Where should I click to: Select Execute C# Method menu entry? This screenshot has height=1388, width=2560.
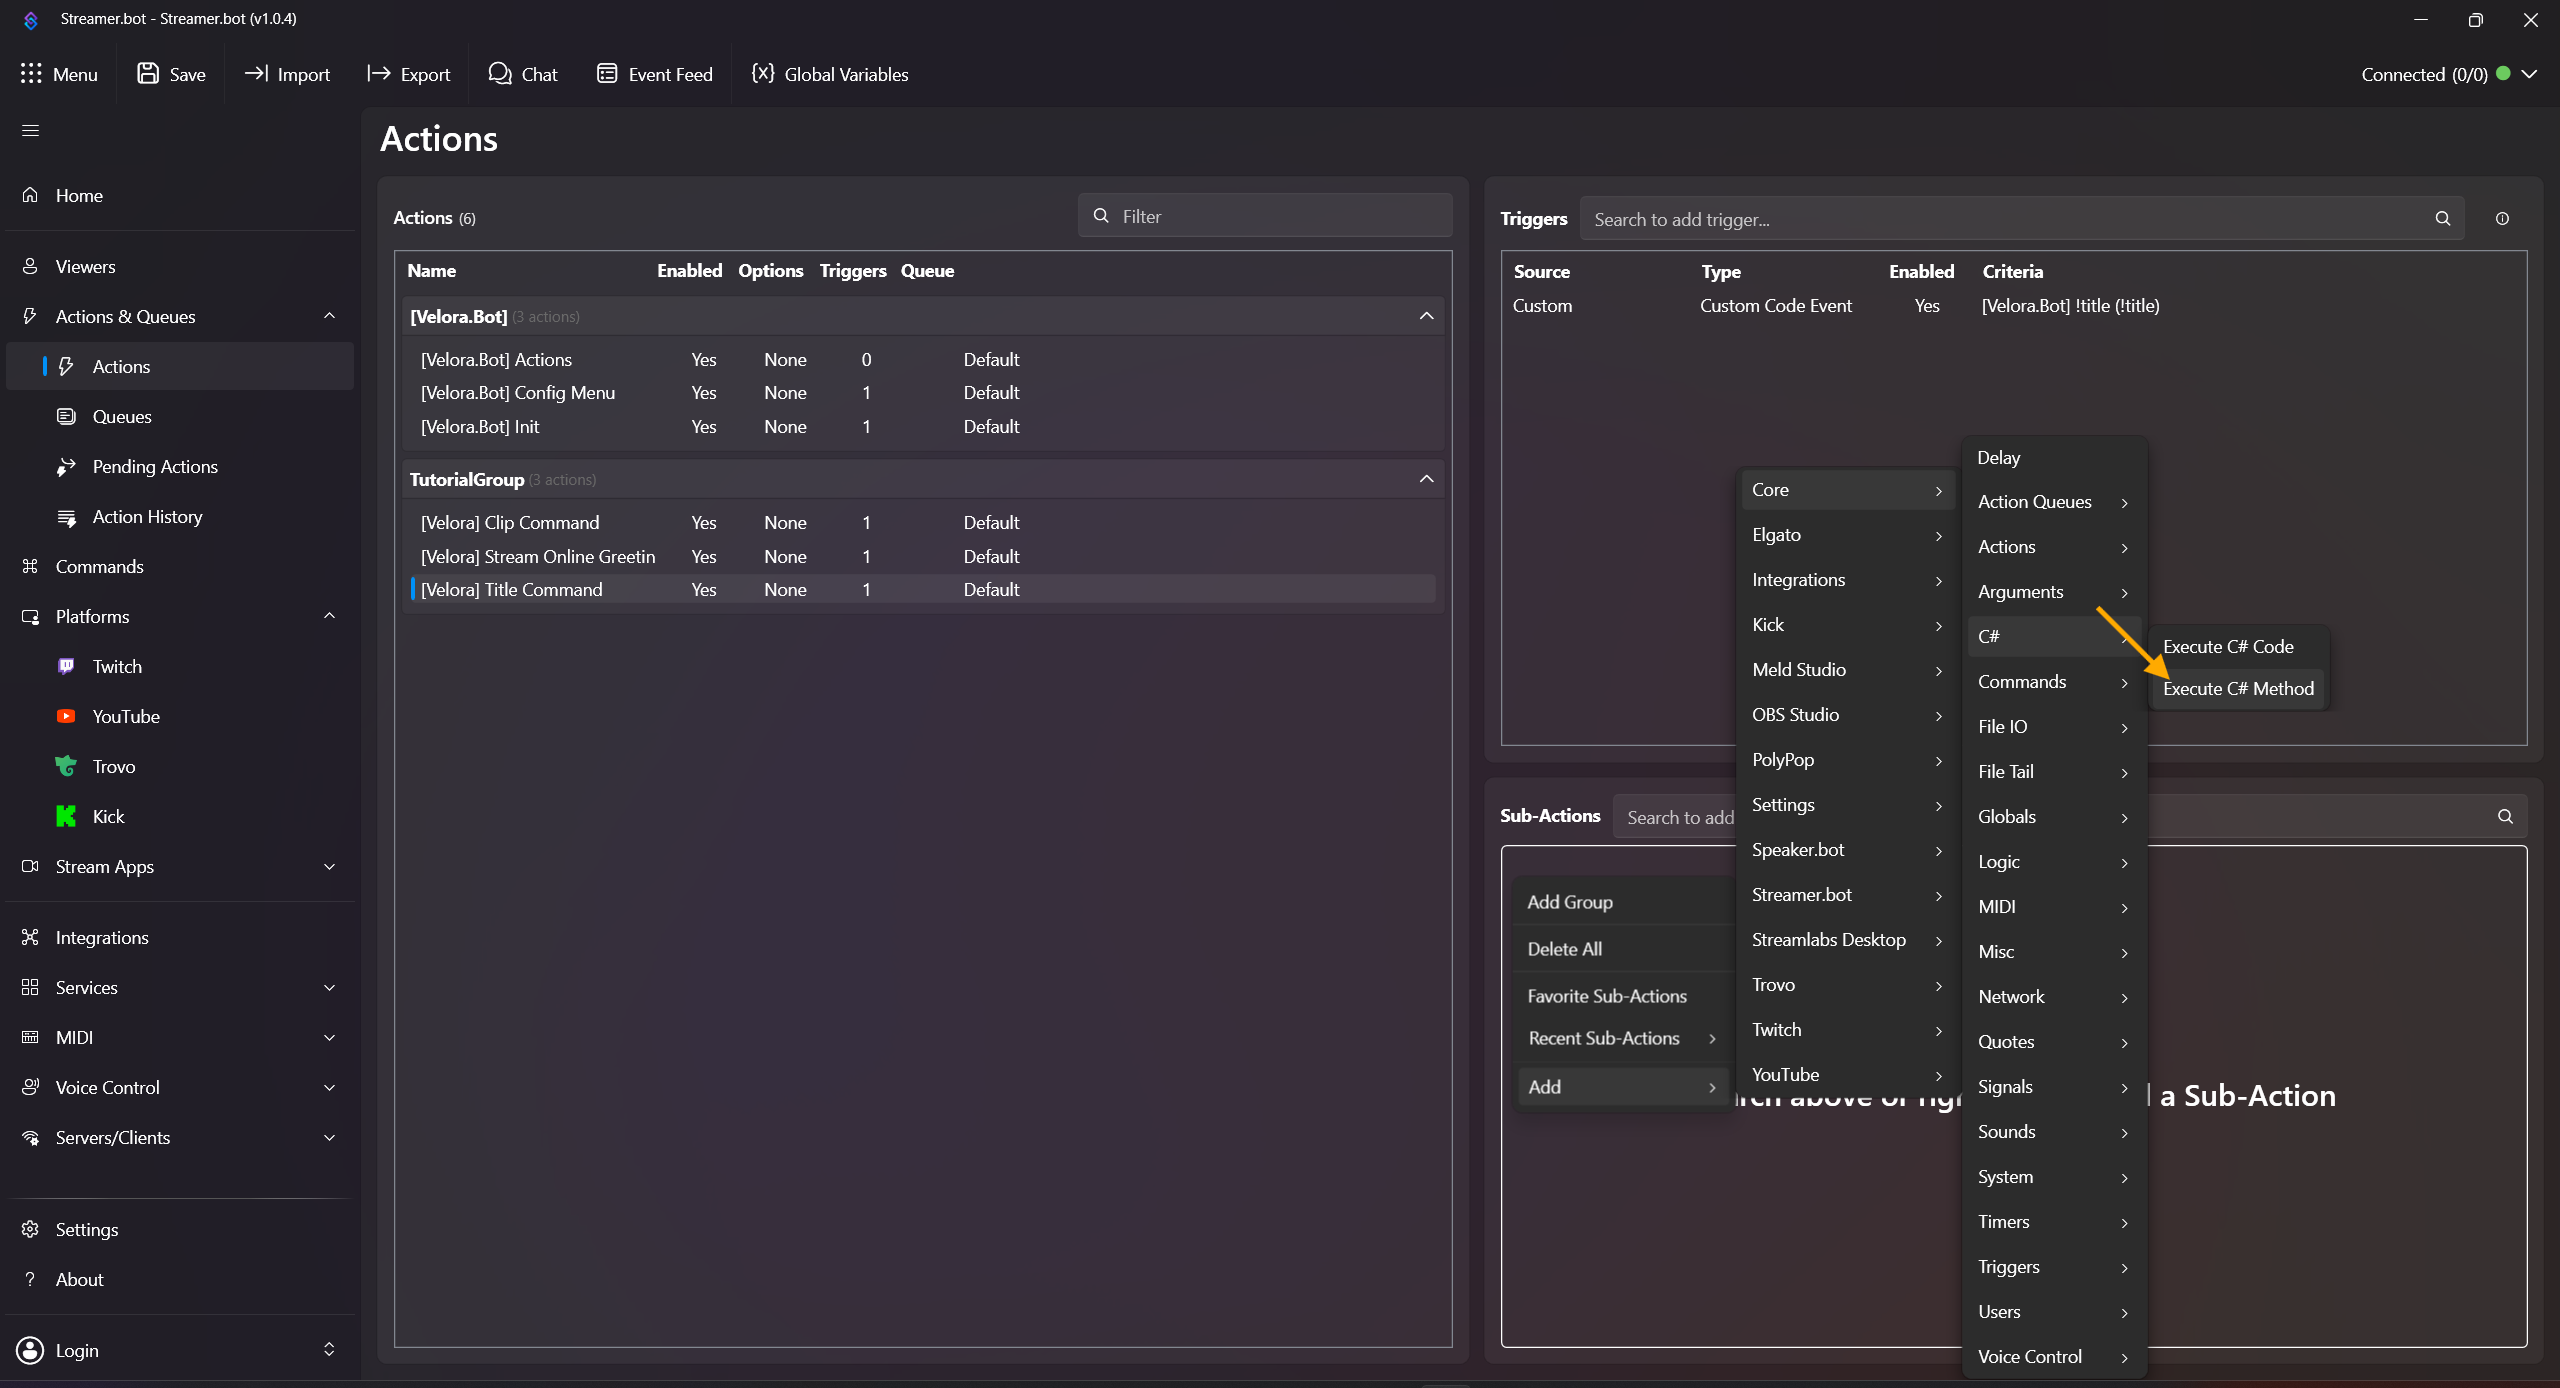pos(2238,689)
